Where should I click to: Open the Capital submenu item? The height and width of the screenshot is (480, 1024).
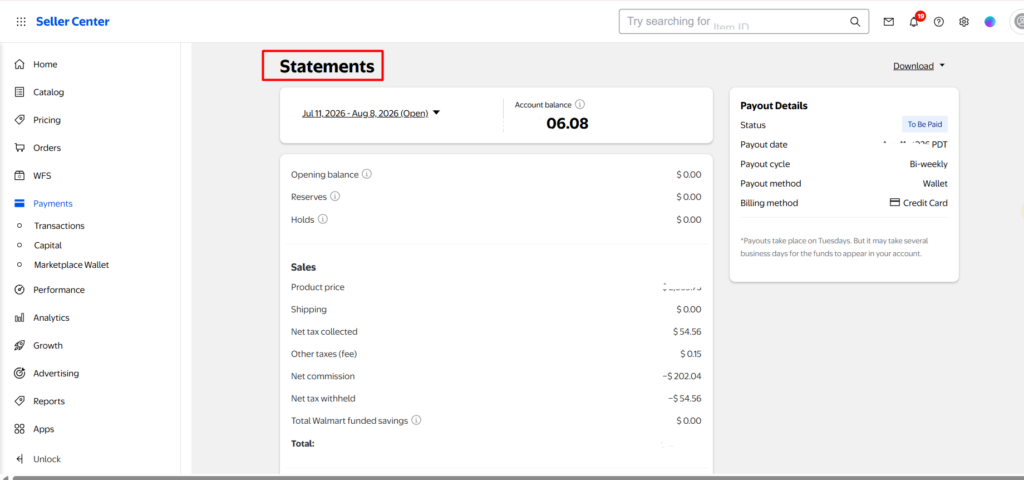pos(48,245)
